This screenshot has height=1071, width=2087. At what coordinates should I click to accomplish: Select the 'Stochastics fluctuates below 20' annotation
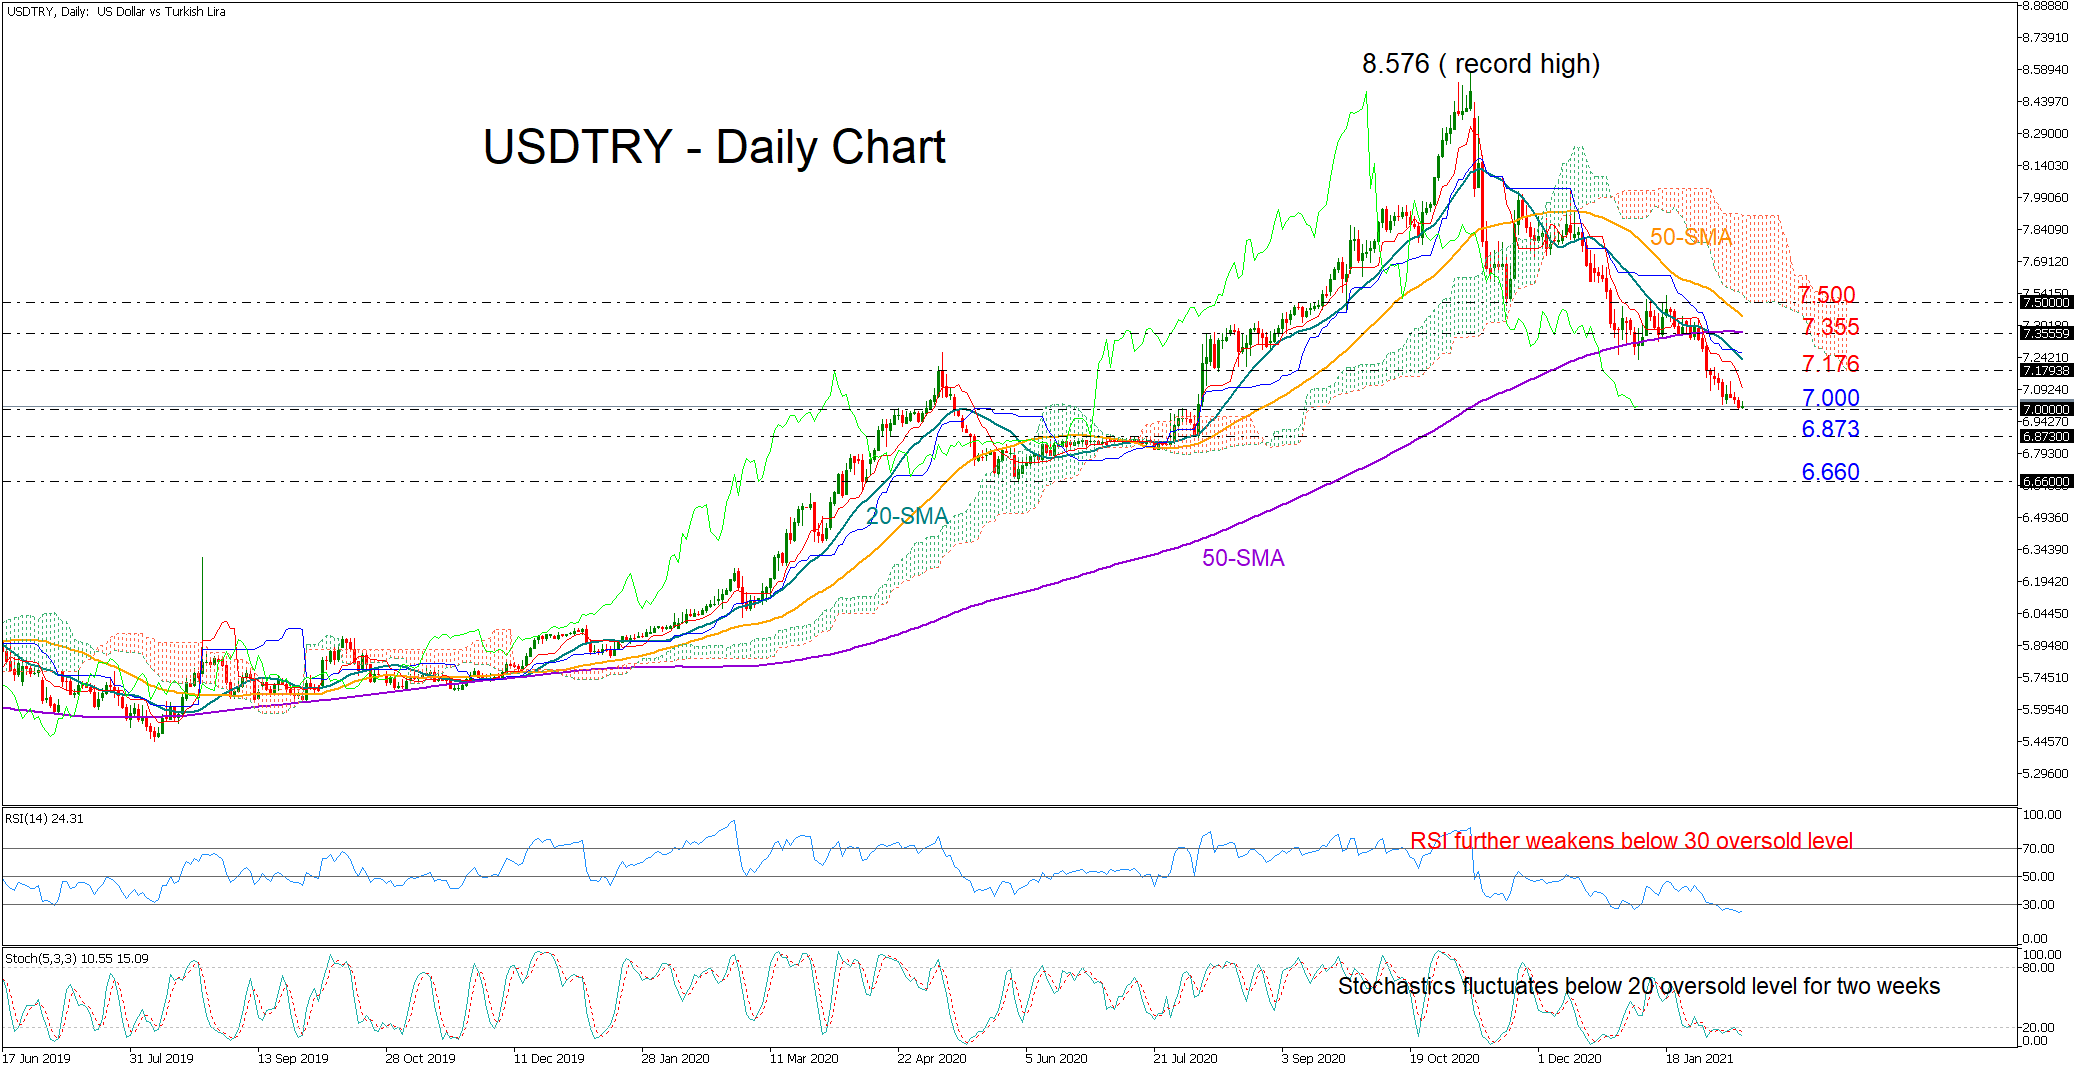tap(1639, 986)
